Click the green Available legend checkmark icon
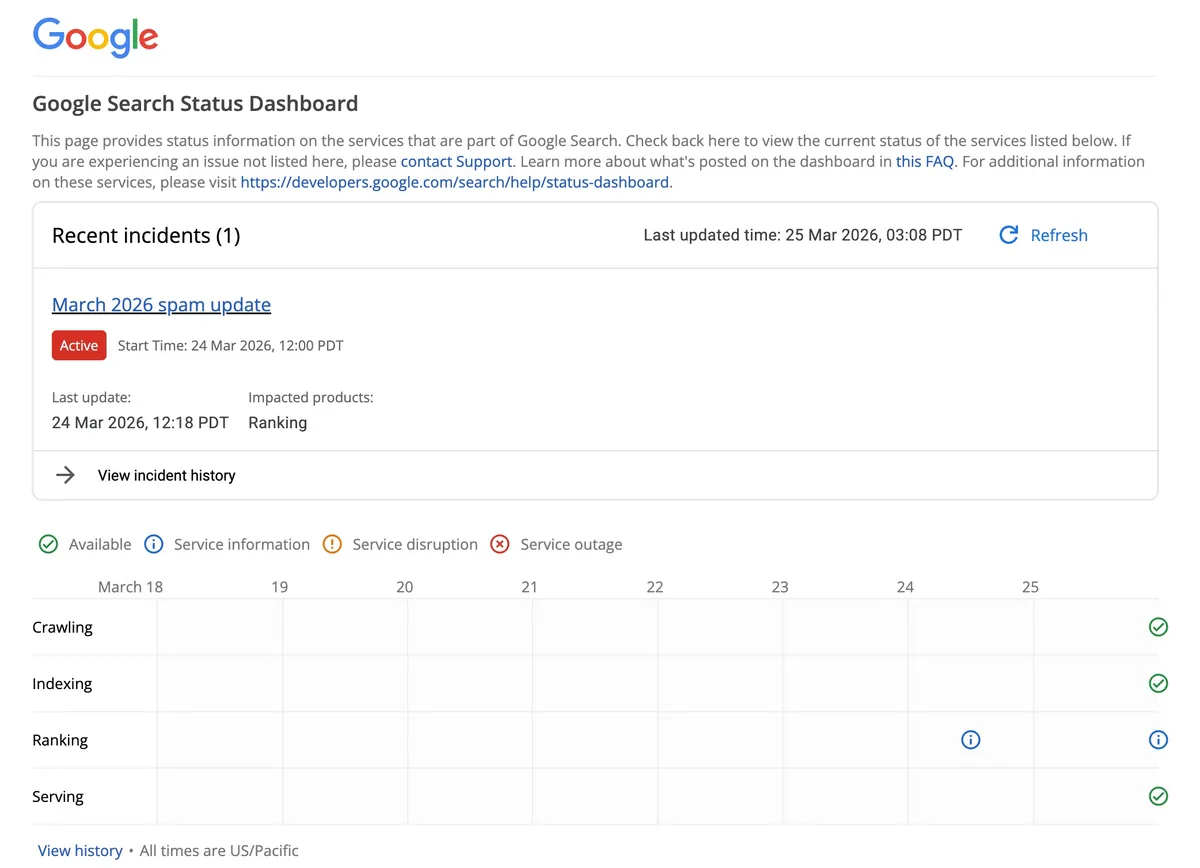1200x868 pixels. (48, 544)
